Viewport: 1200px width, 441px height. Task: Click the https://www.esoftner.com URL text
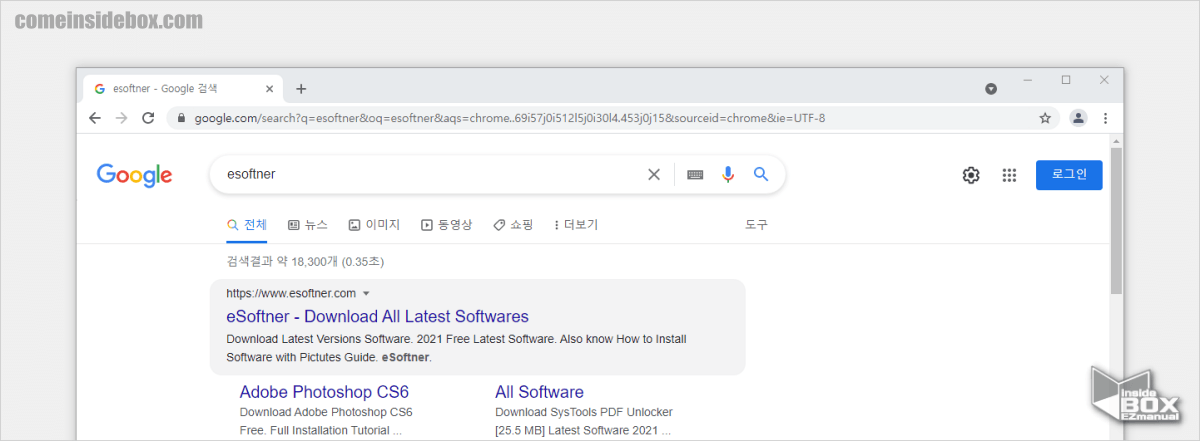point(291,293)
